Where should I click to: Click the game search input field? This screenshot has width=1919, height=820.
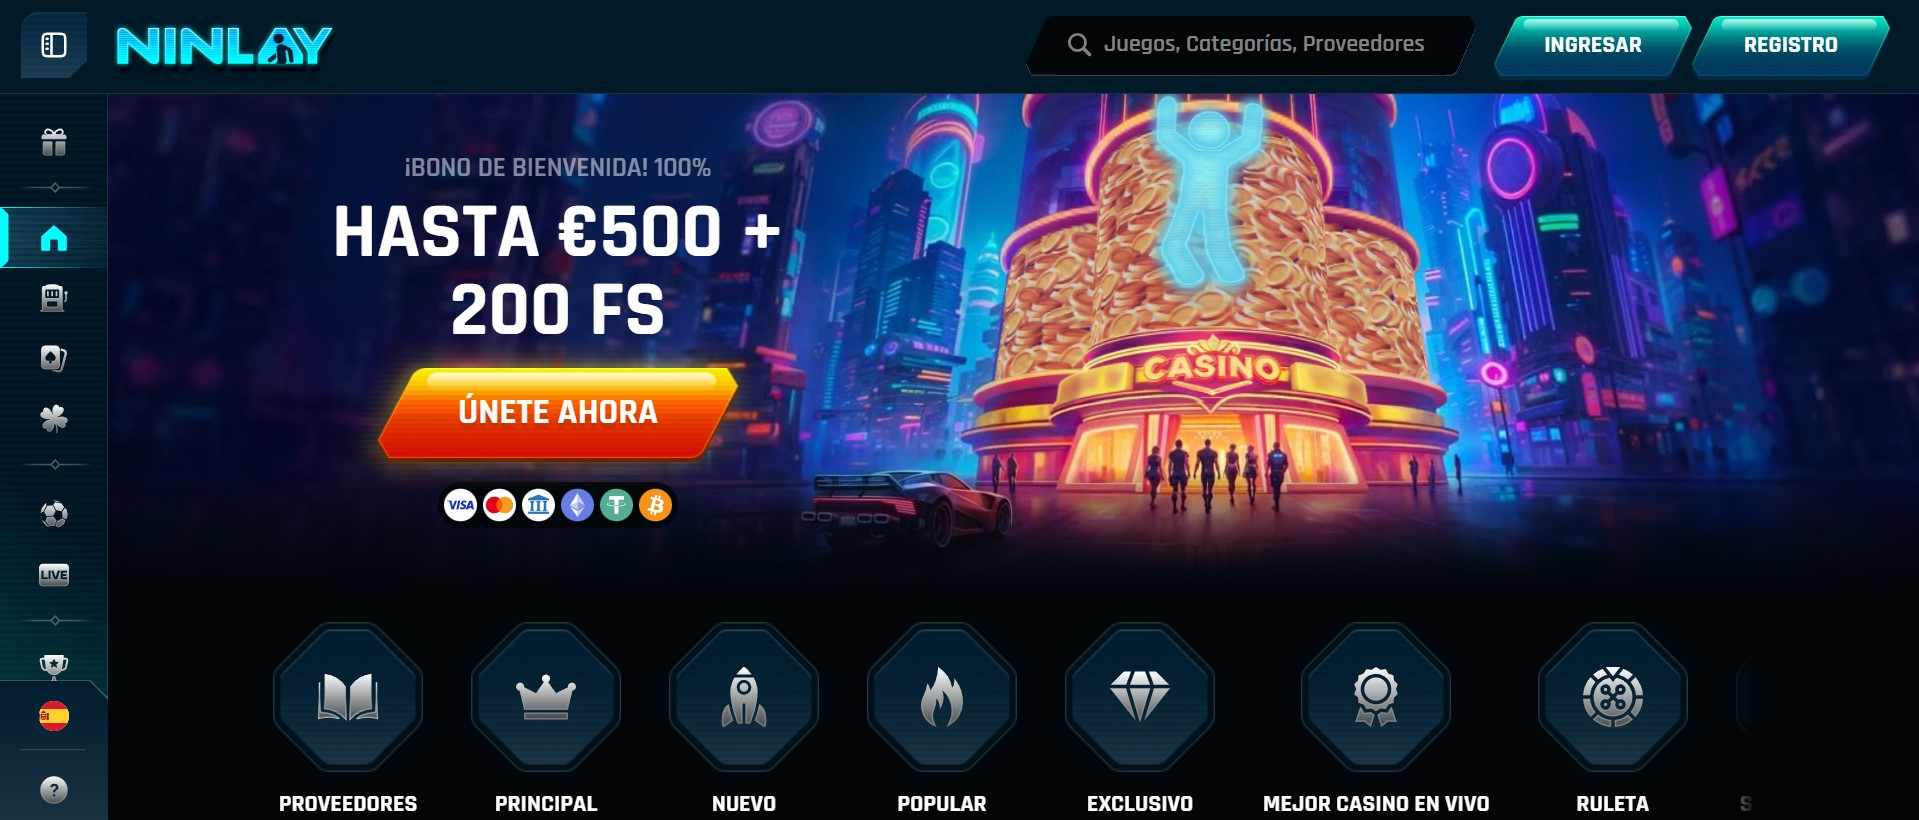[x=1250, y=45]
